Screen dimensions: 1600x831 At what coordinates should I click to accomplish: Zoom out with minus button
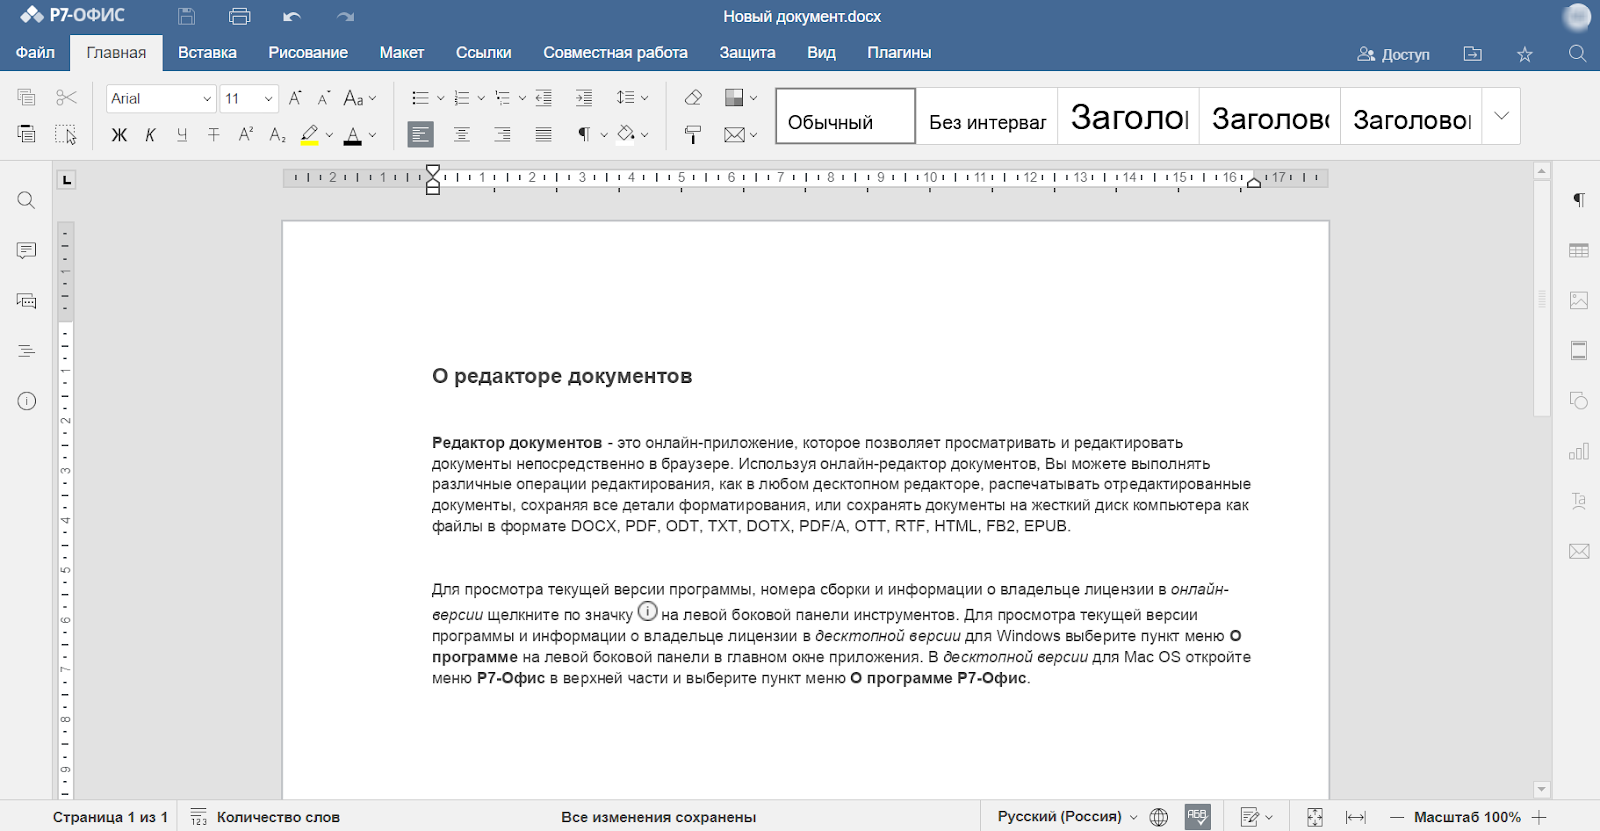pyautogui.click(x=1397, y=817)
